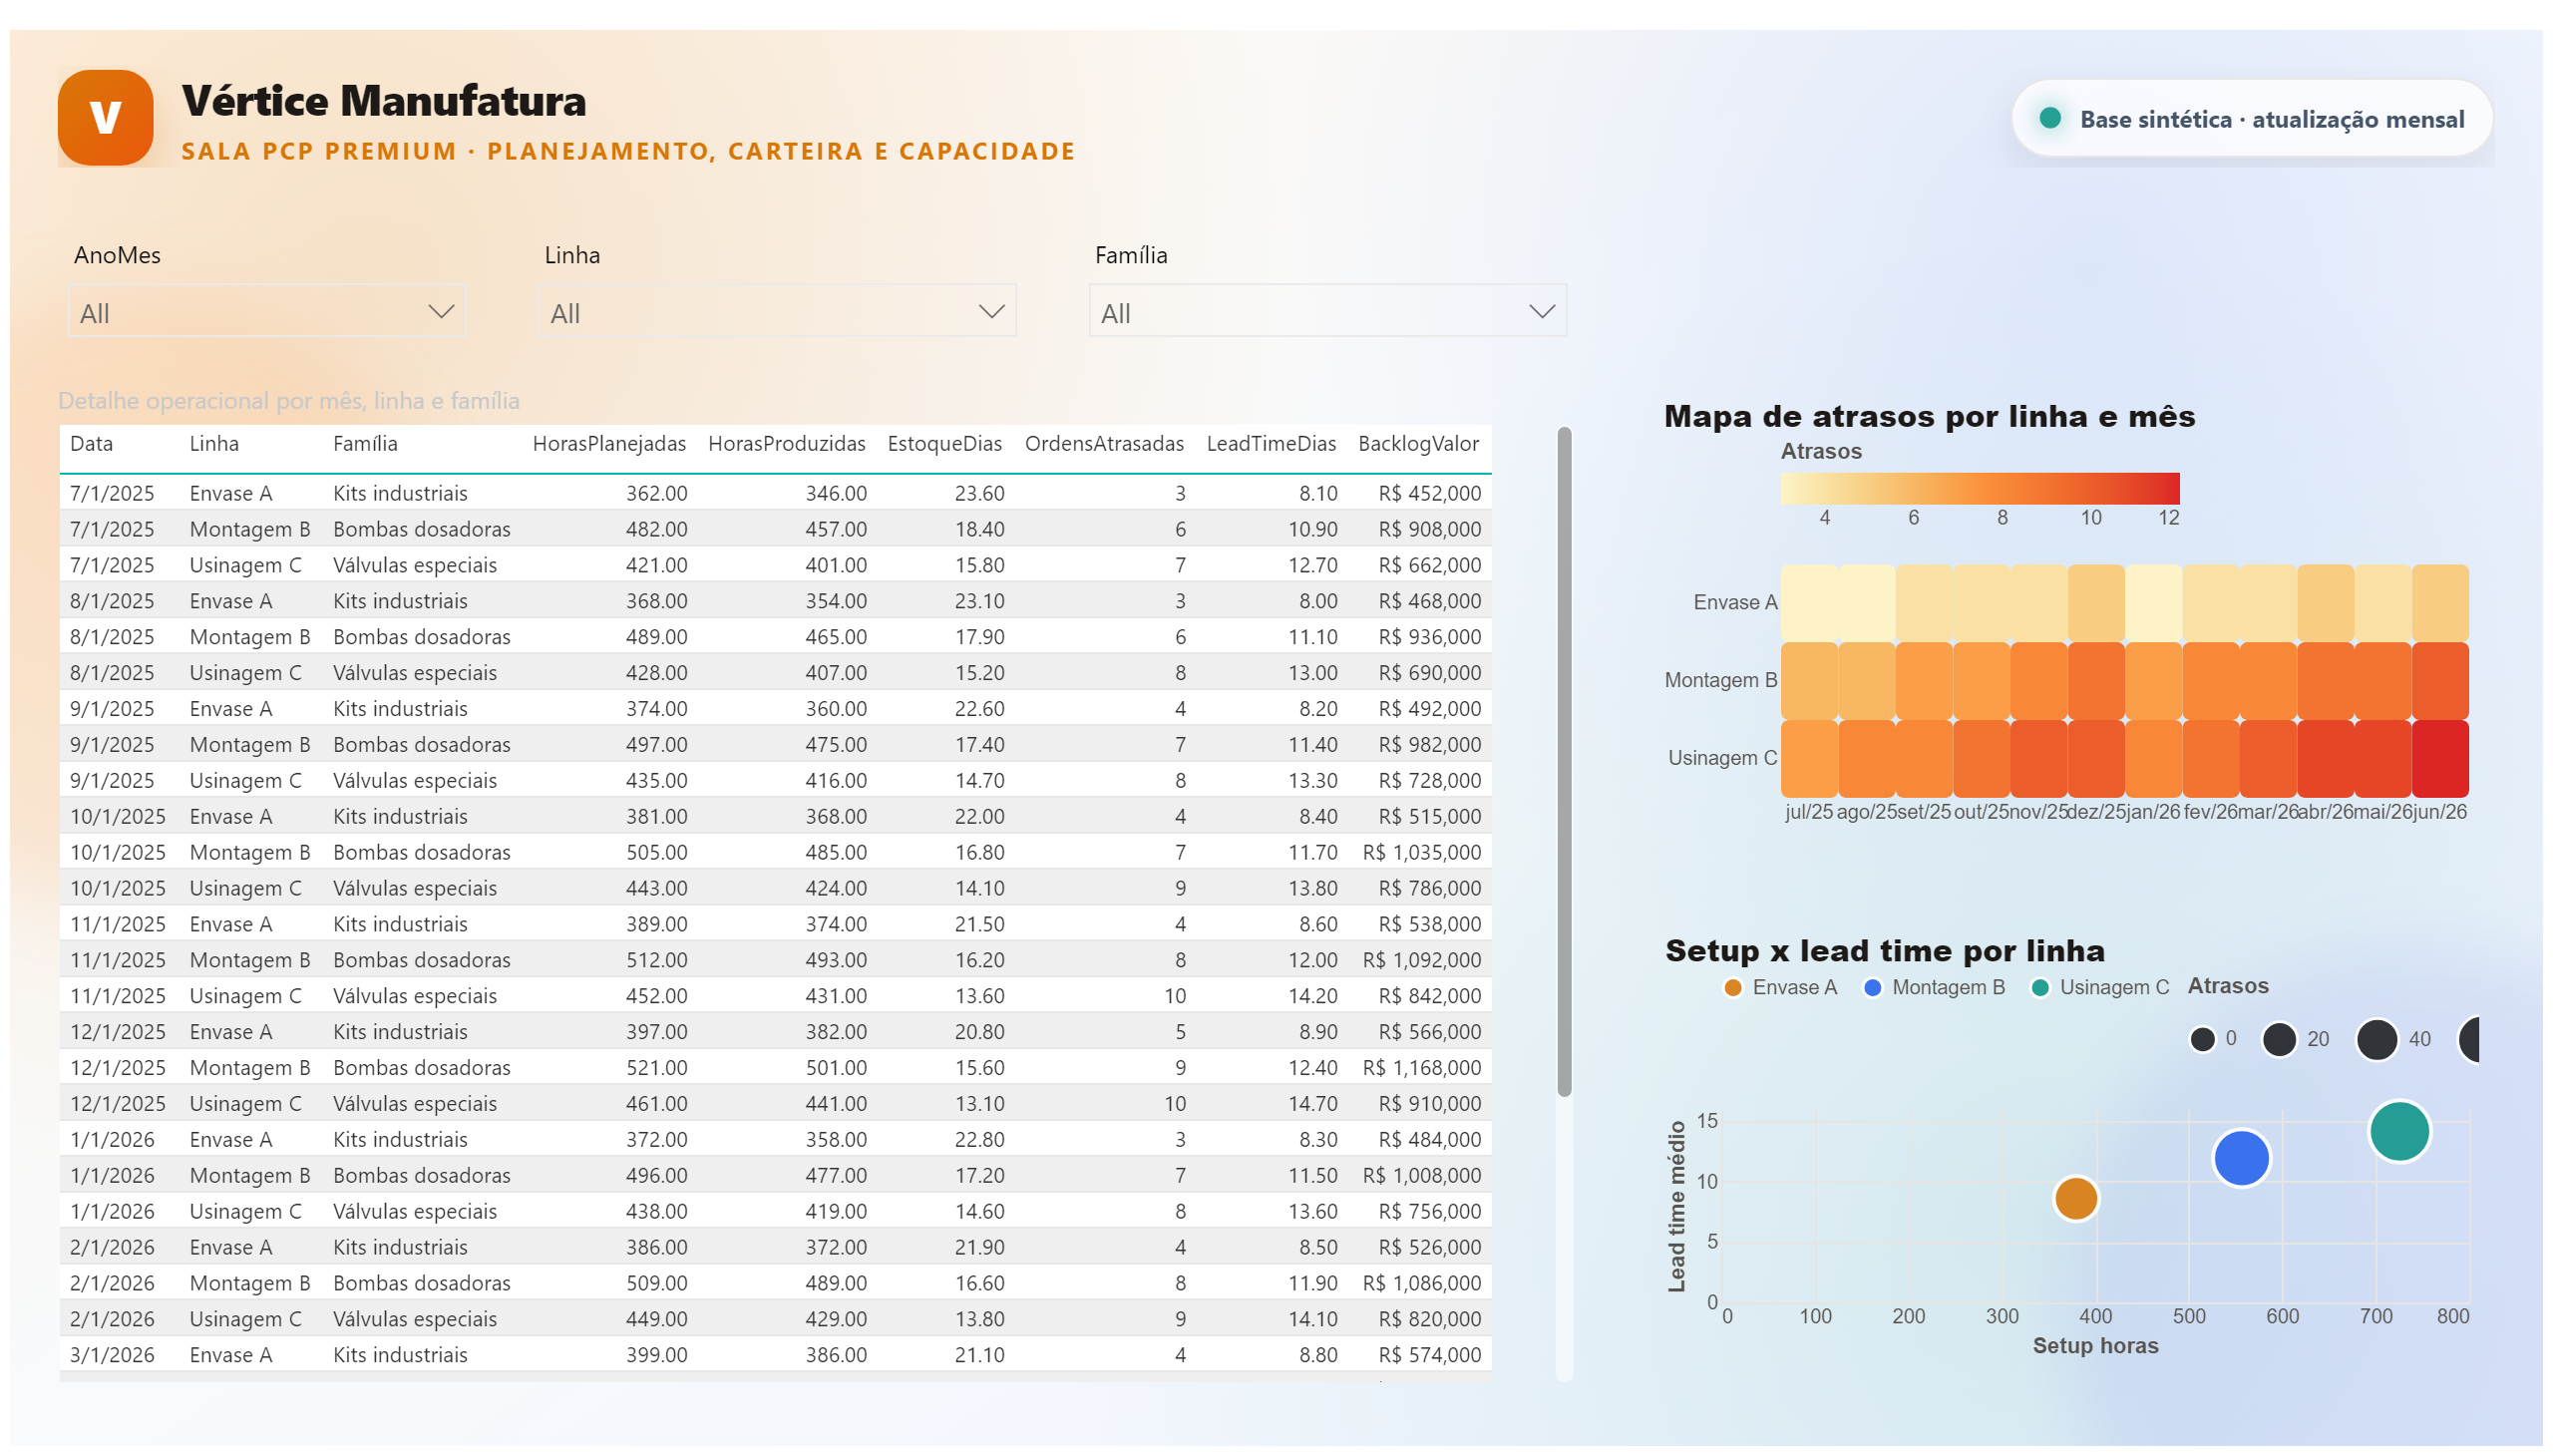Screen dimensions: 2553x1456
Task: Sort table by BacklogValor column header
Action: point(1418,444)
